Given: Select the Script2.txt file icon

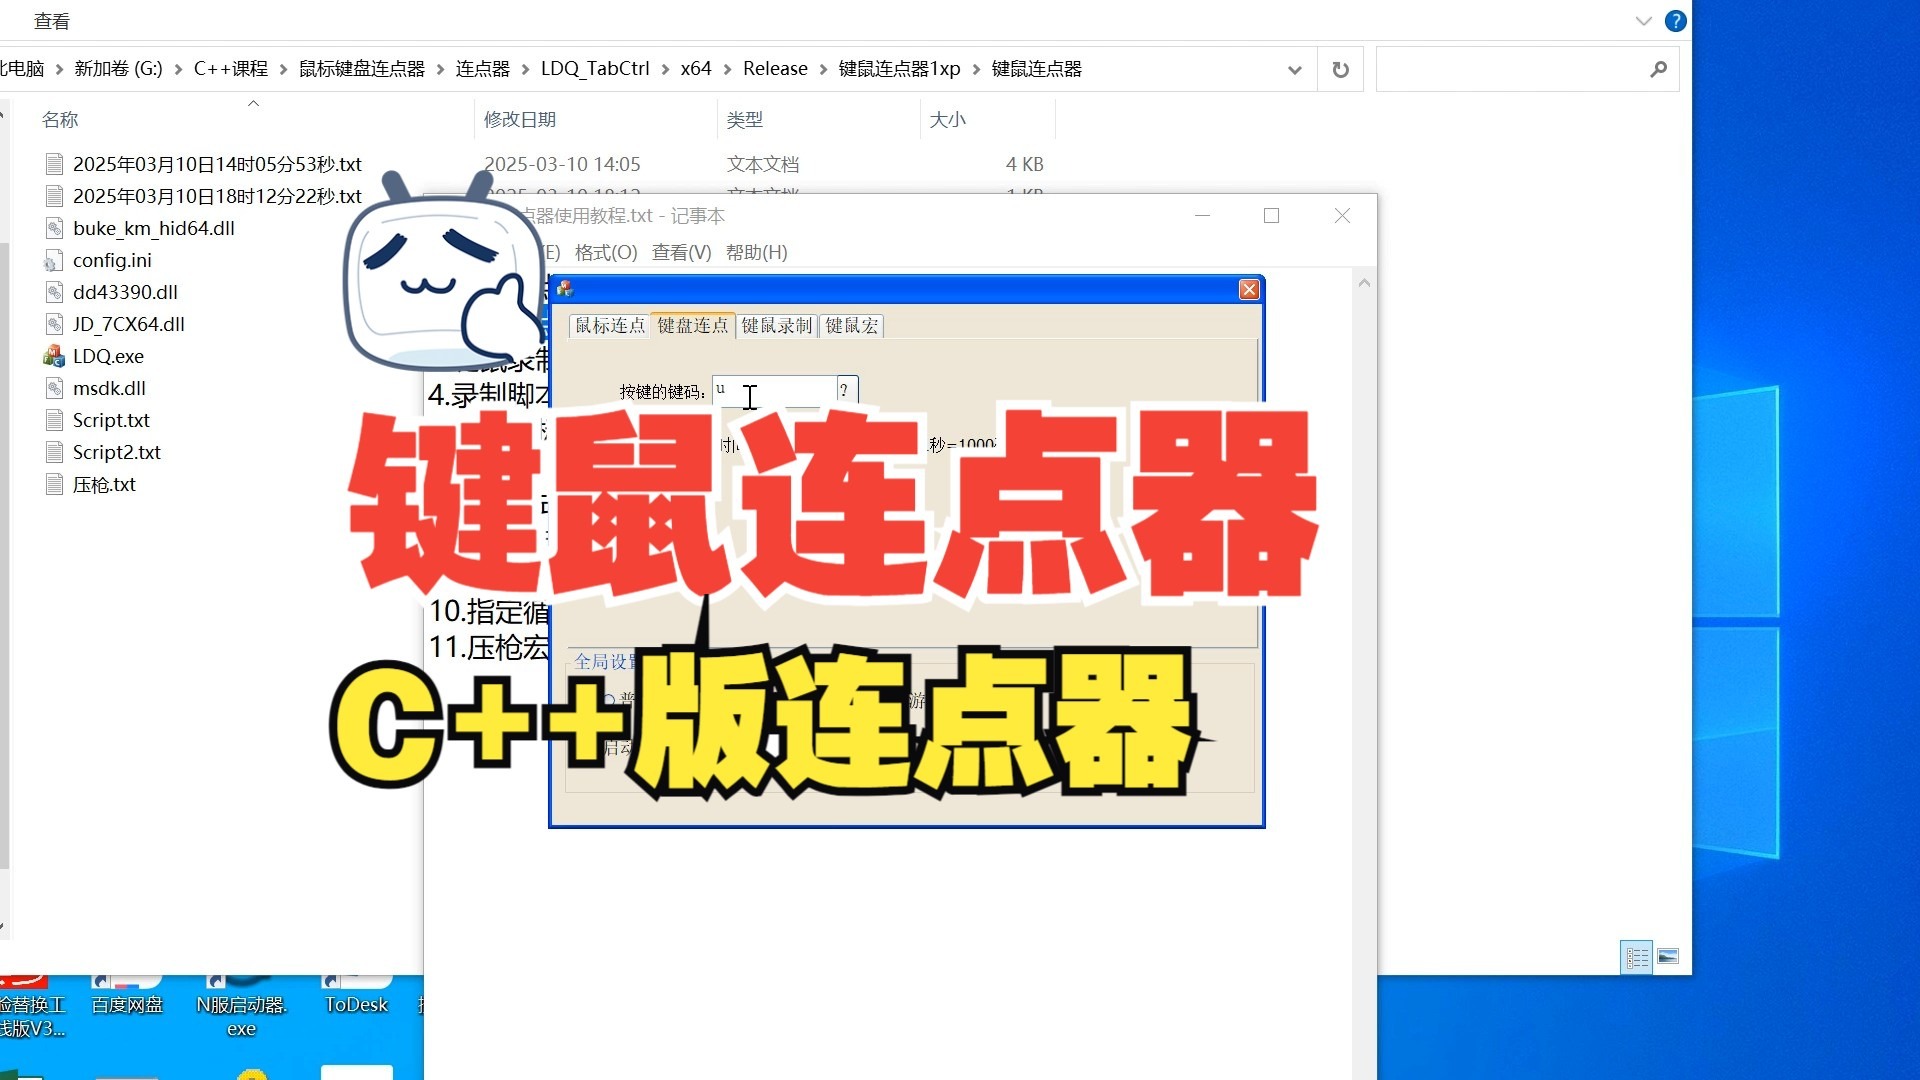Looking at the screenshot, I should [x=55, y=452].
